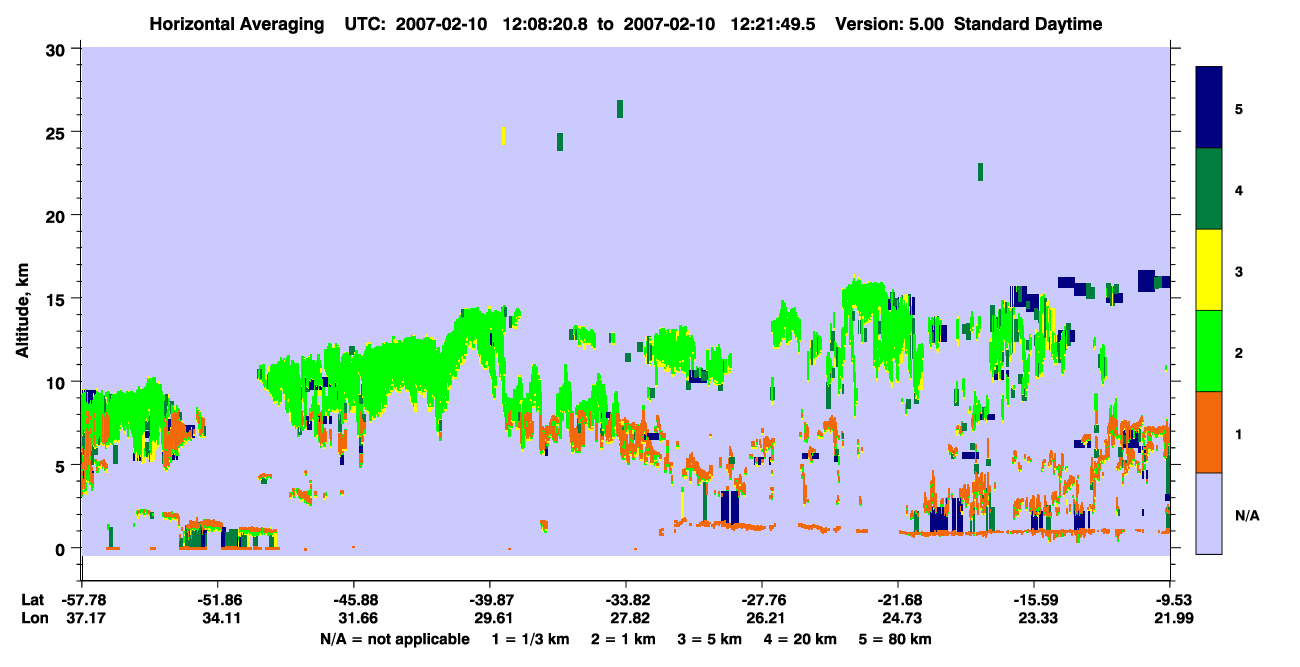Image resolution: width=1300 pixels, height=667 pixels.
Task: Click the end time '12:21:49.5' in the title
Action: (773, 24)
